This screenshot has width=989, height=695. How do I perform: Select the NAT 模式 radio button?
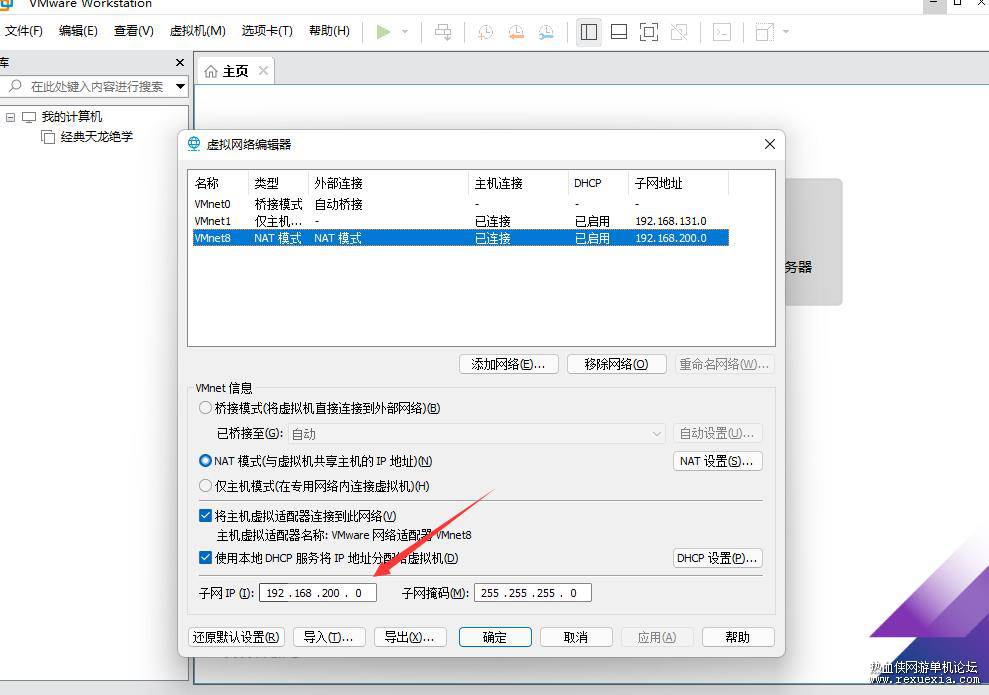coord(205,461)
